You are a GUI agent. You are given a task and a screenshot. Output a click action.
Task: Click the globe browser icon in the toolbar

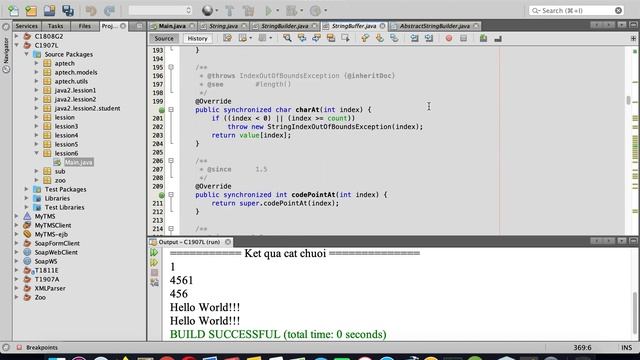(x=207, y=10)
